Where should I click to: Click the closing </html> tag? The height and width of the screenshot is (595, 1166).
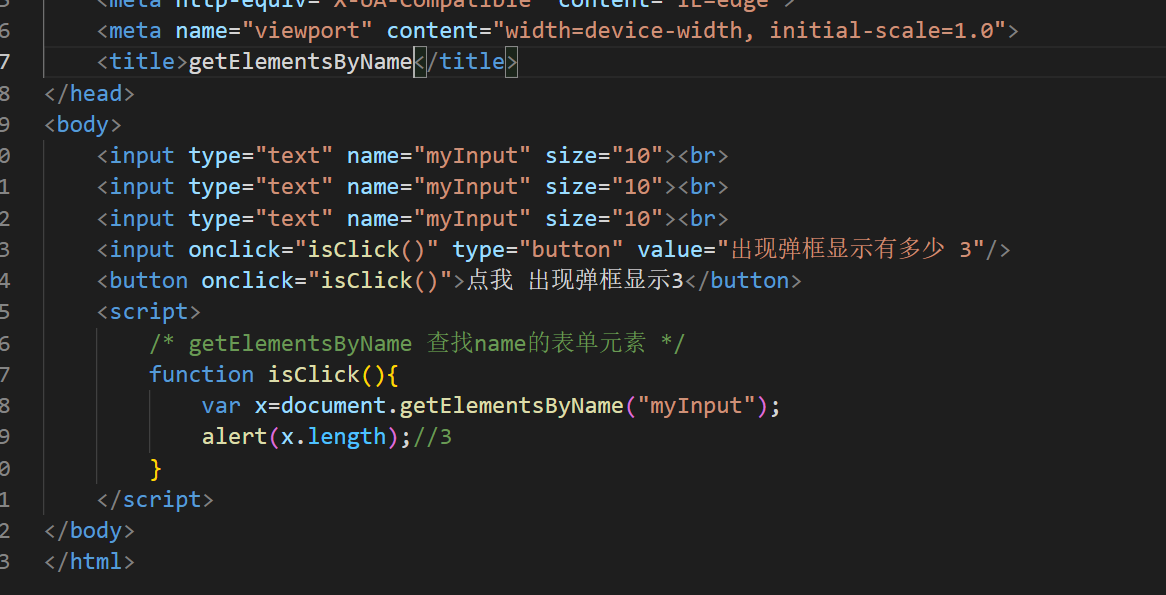tap(89, 562)
